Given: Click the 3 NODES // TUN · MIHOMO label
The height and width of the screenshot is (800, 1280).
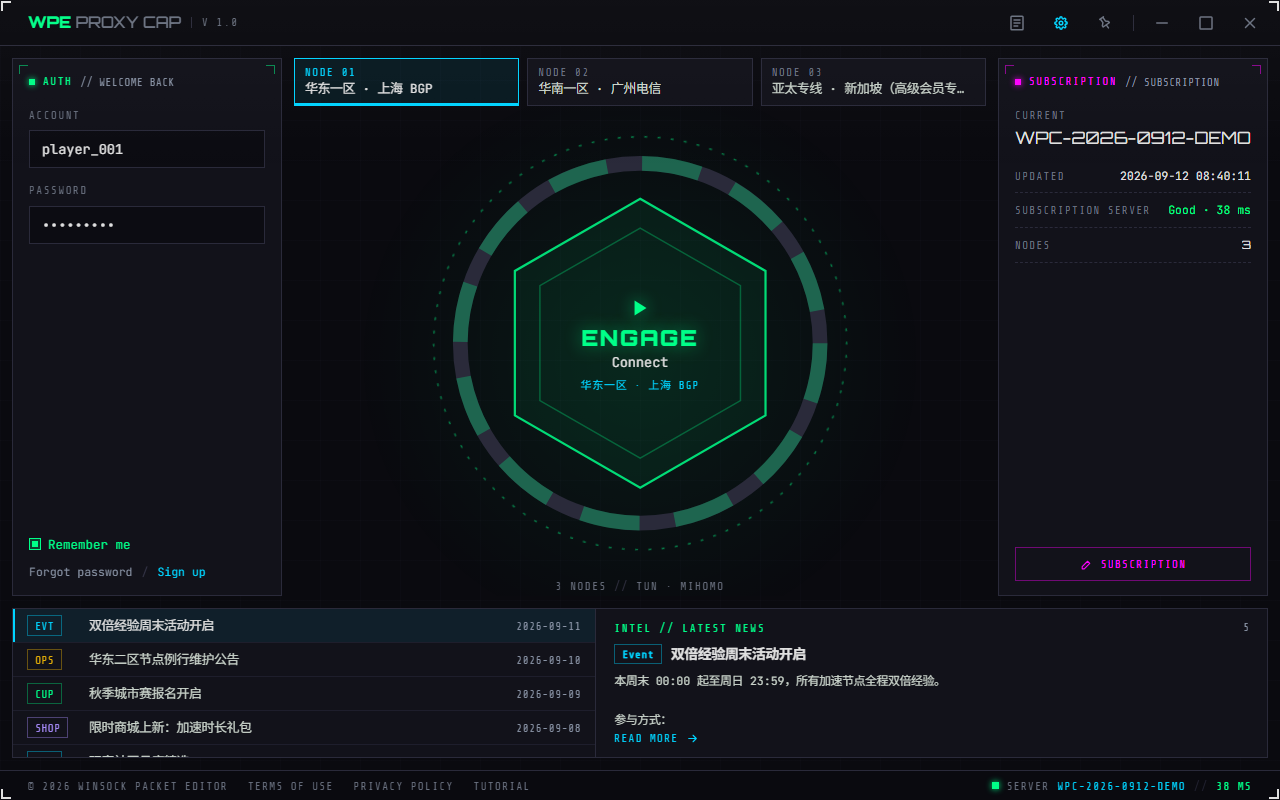Looking at the screenshot, I should (x=640, y=586).
